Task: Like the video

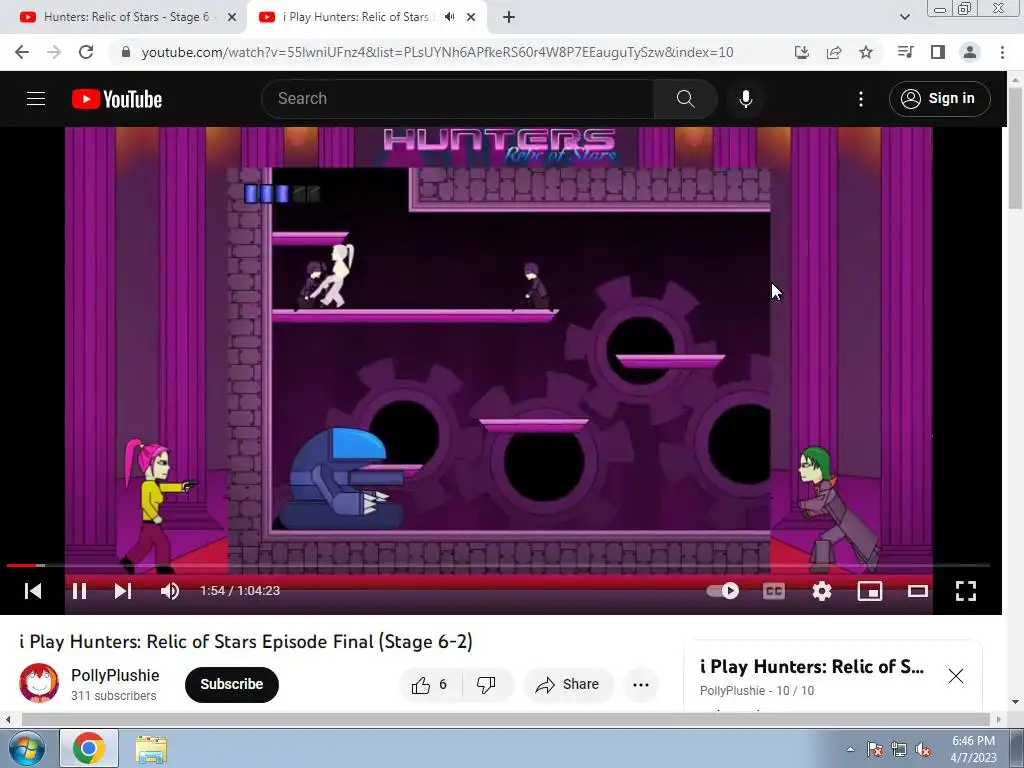Action: 430,684
